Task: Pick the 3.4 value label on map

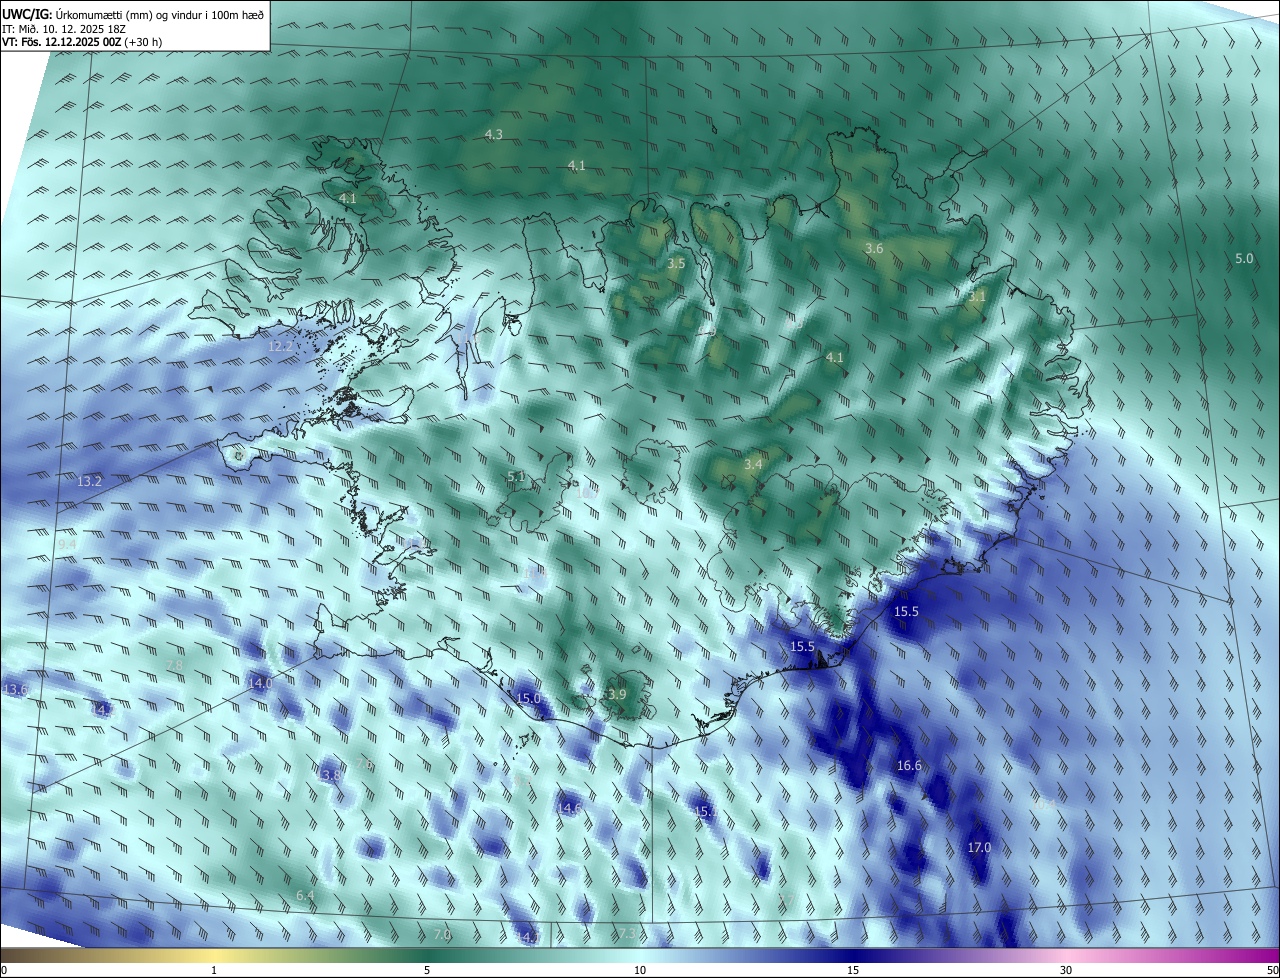Action: (753, 464)
